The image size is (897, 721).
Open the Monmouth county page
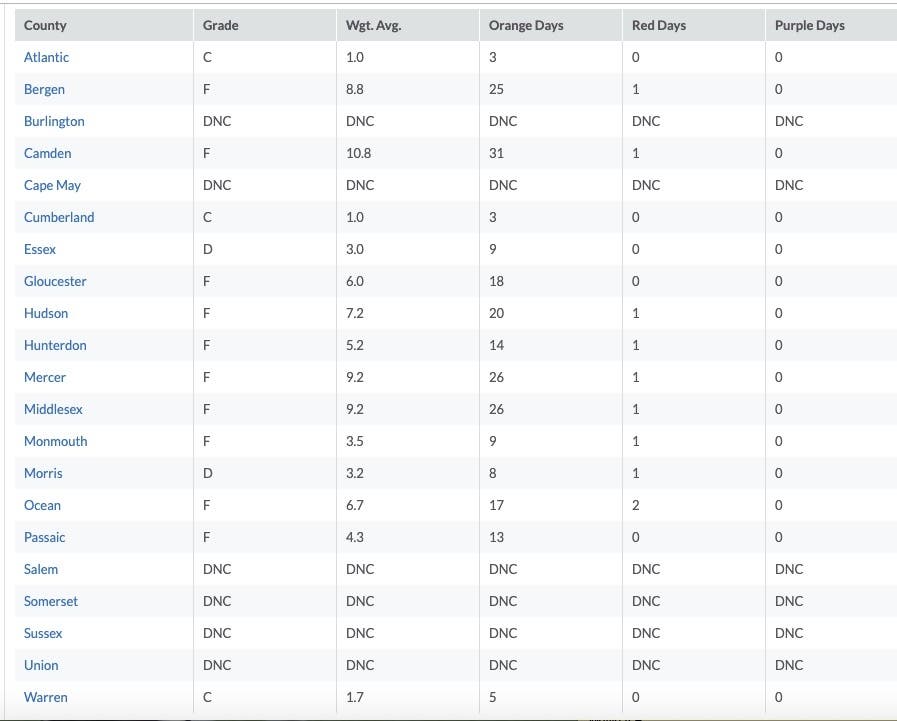click(55, 441)
